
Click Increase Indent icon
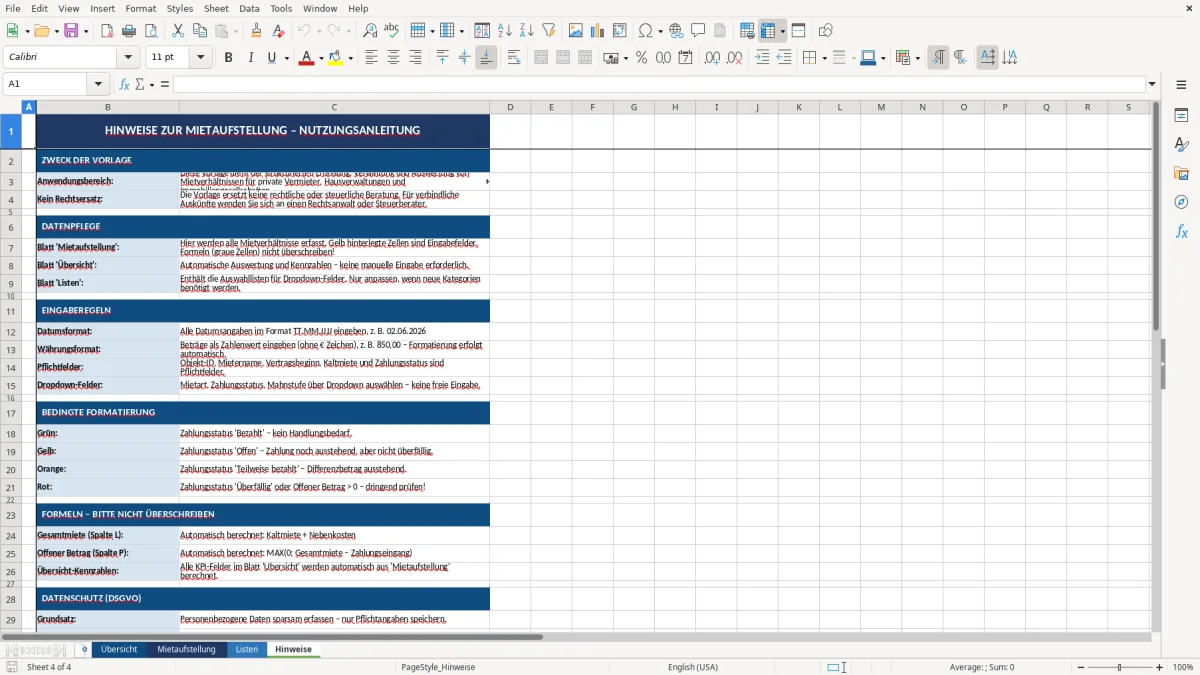point(762,58)
